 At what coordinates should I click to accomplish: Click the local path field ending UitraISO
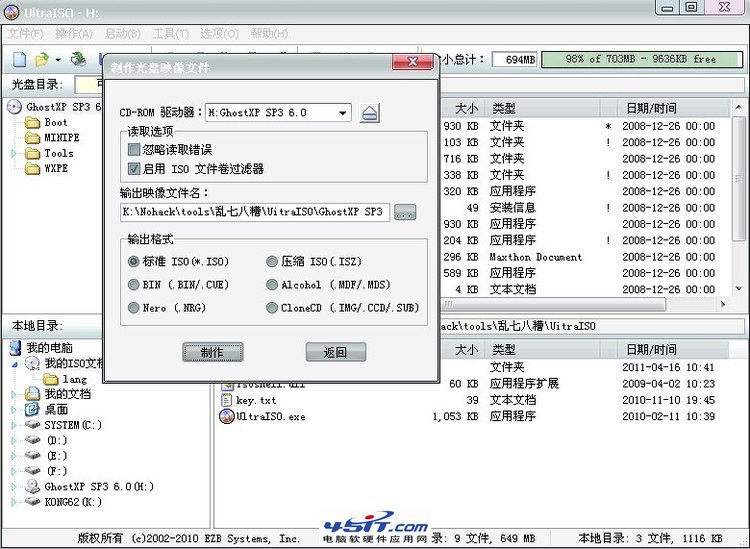(x=592, y=326)
